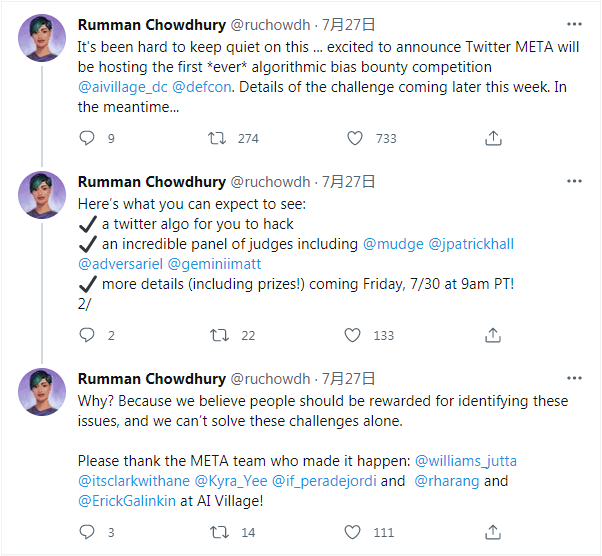Retweet the third tweet with 14 retweets
The image size is (602, 556).
(216, 533)
